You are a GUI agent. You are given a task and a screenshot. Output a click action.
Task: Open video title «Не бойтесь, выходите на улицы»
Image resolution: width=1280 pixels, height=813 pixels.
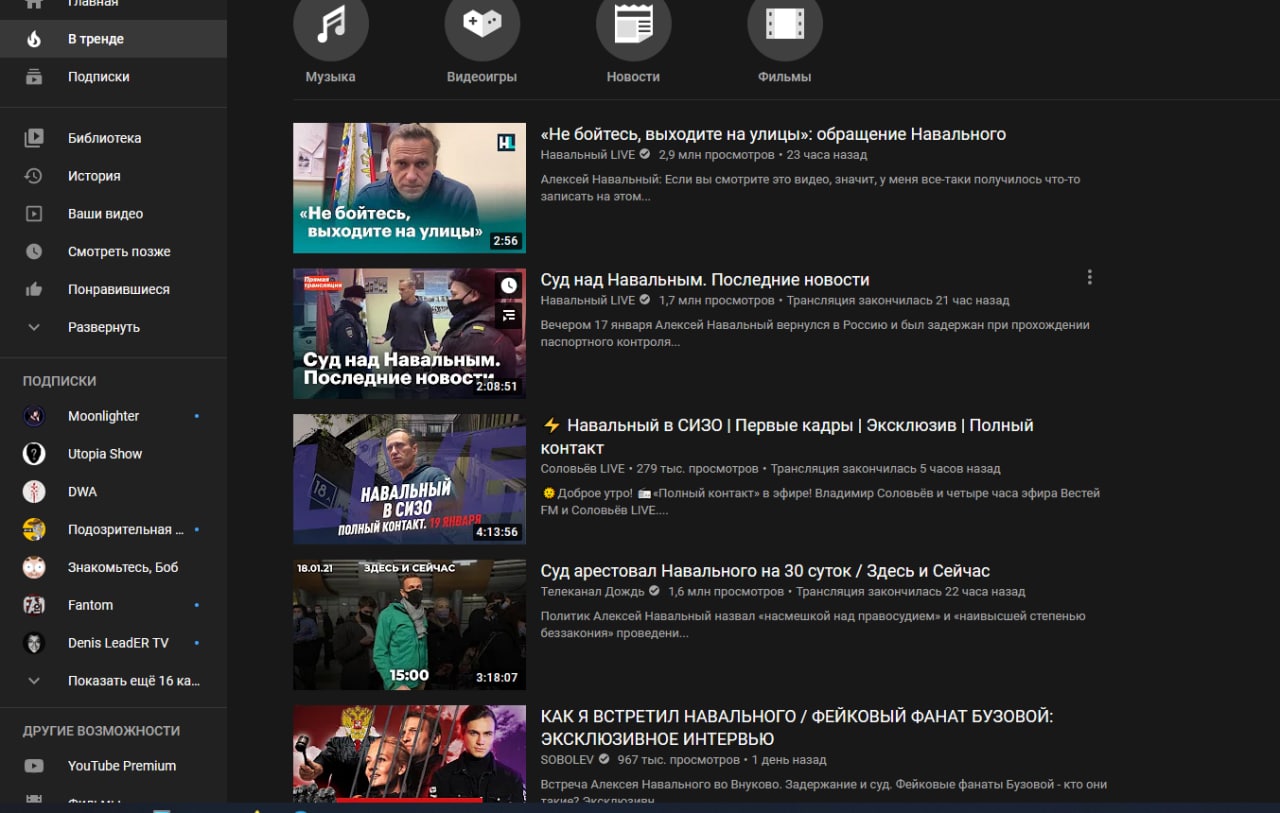[773, 134]
